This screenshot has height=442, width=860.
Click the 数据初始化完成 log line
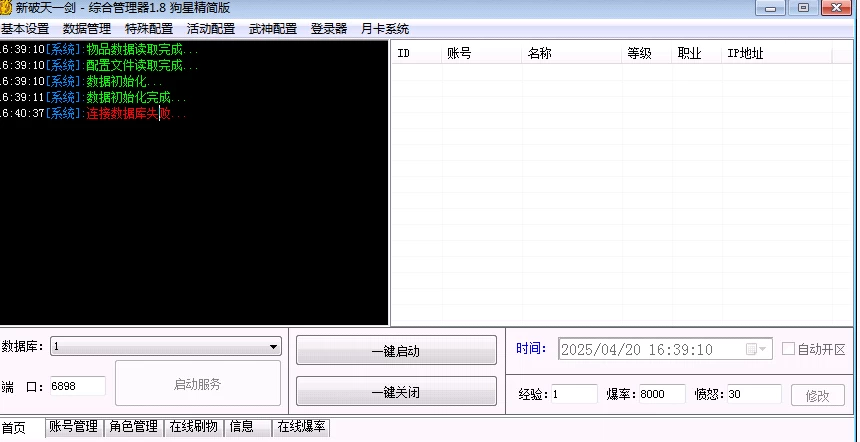coord(93,98)
